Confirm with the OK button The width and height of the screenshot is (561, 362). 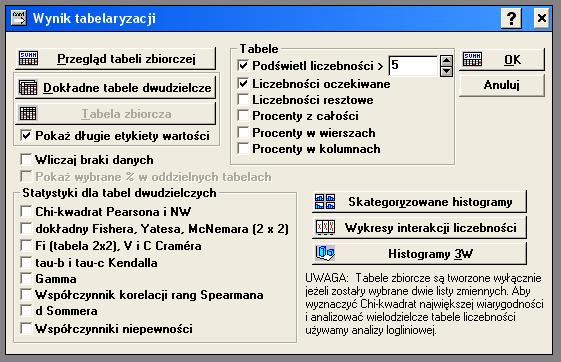click(x=502, y=60)
